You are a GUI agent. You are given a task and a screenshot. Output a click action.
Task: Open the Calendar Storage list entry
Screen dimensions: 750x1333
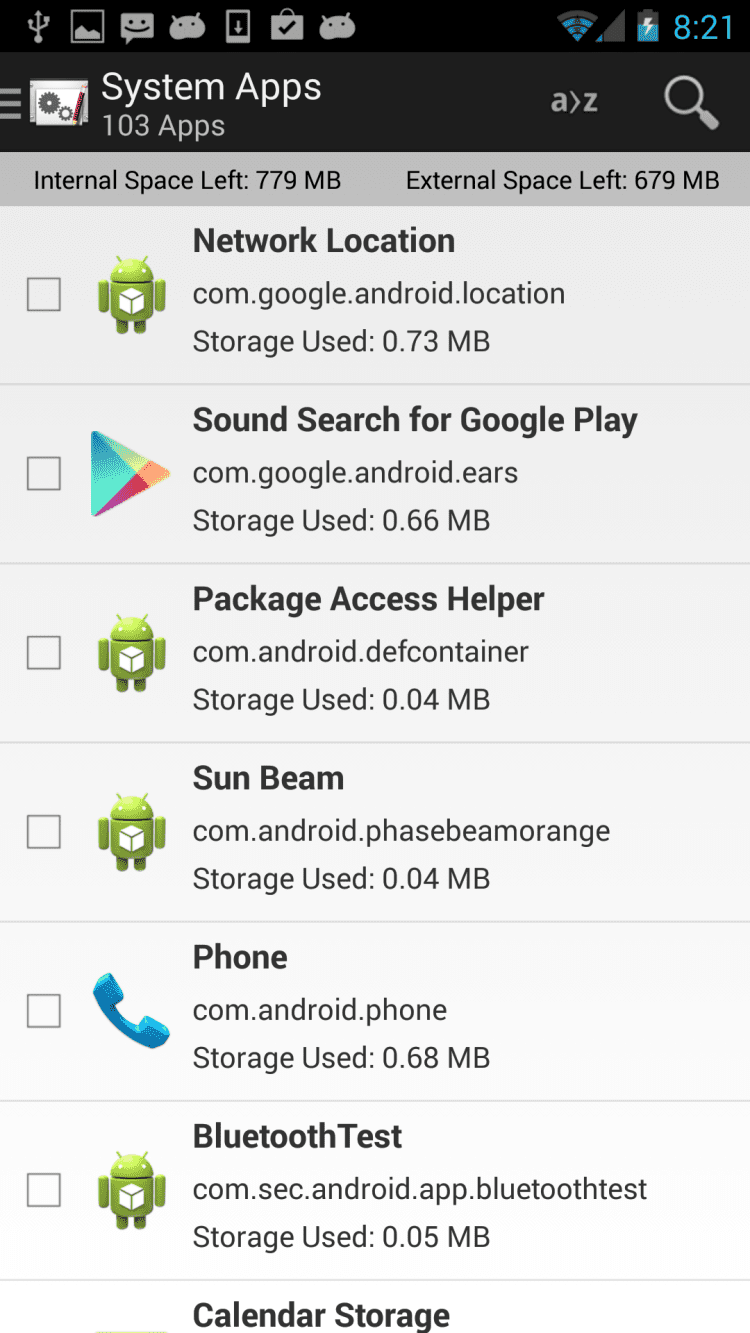pos(321,1314)
